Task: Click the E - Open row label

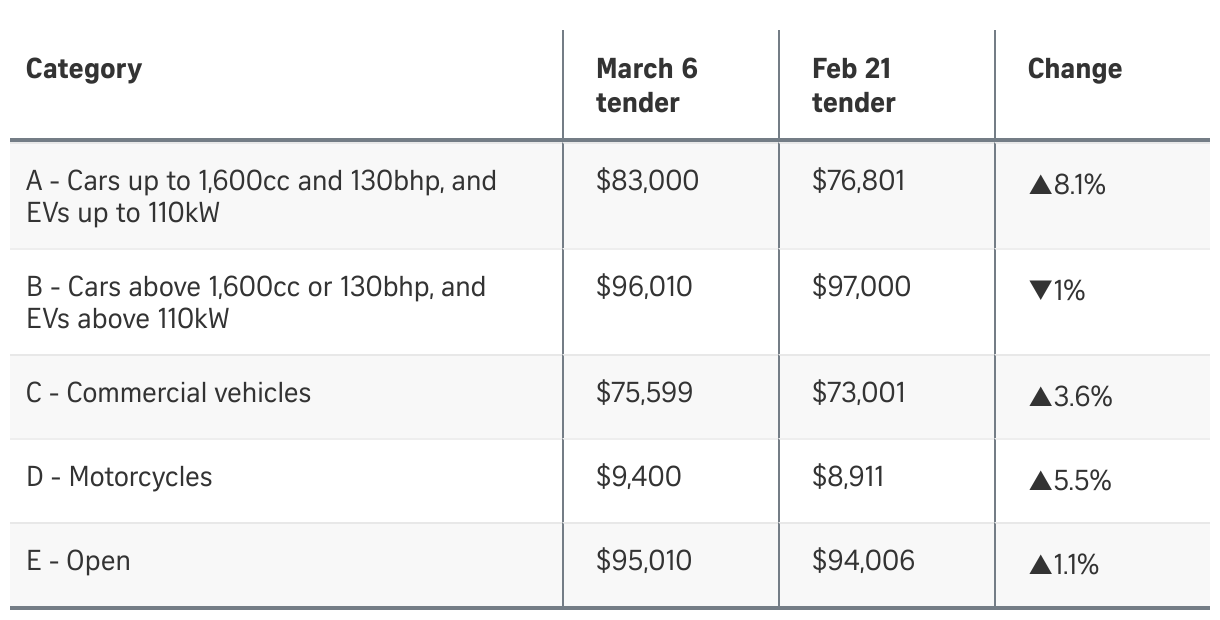Action: pyautogui.click(x=78, y=561)
